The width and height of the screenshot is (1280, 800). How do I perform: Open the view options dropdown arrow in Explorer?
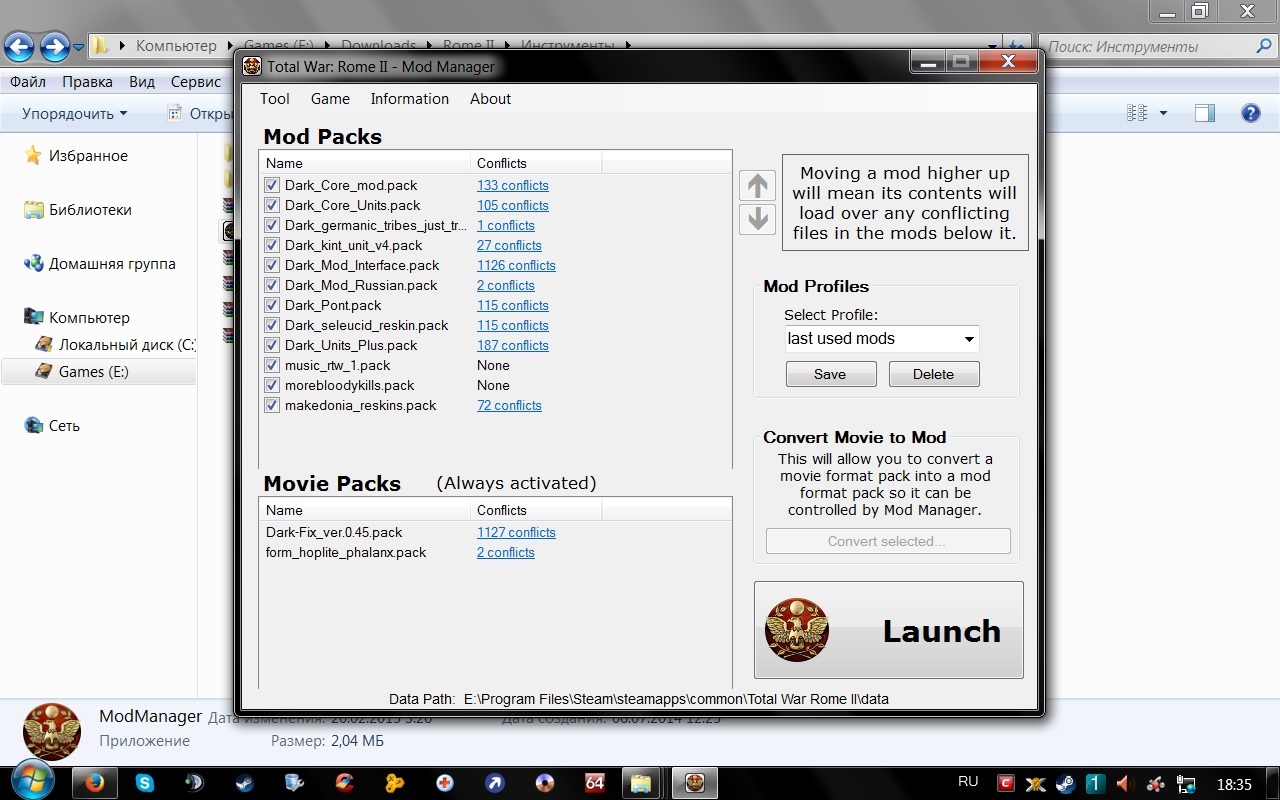1163,114
